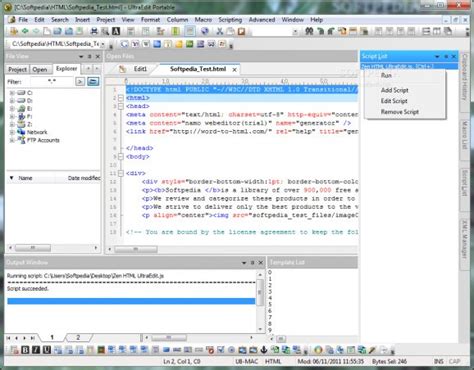The image size is (474, 370).
Task: Click the print preview magnifier icon
Action: [x=105, y=31]
